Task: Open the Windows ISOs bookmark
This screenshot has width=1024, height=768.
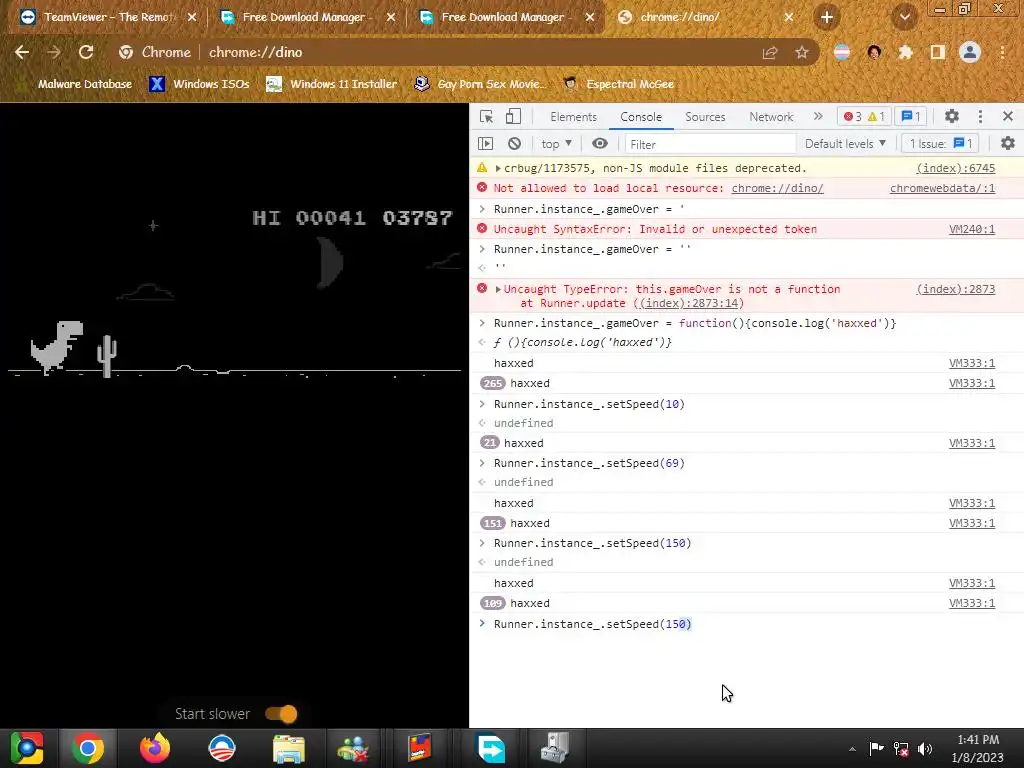Action: 199,84
